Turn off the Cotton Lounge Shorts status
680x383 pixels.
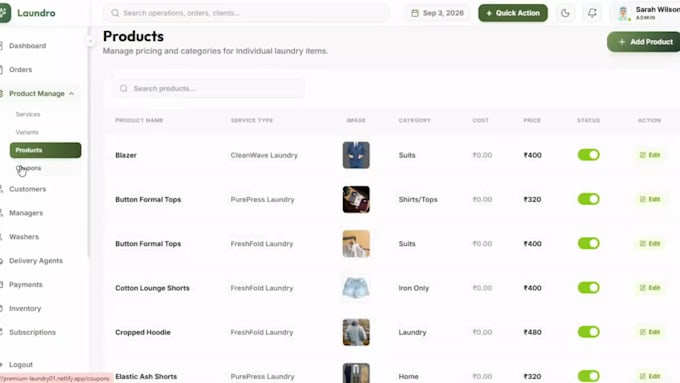(x=588, y=288)
